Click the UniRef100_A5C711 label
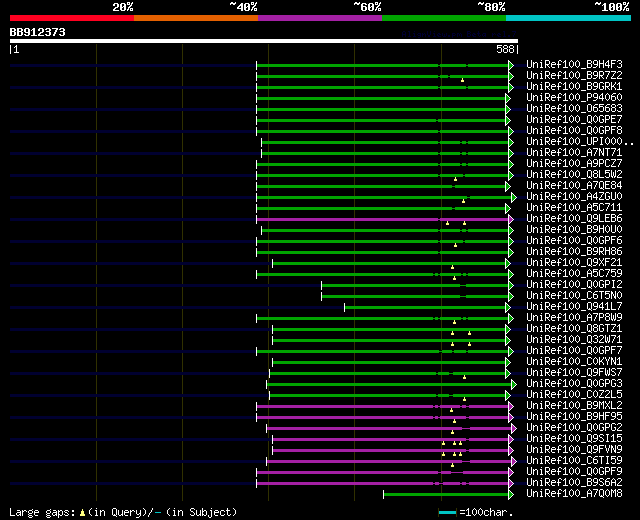 [574, 208]
